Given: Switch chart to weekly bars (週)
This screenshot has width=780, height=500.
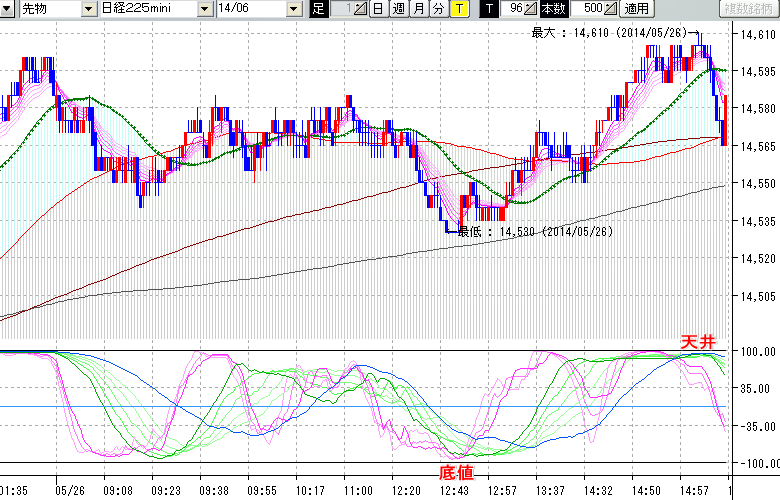Looking at the screenshot, I should pyautogui.click(x=398, y=9).
